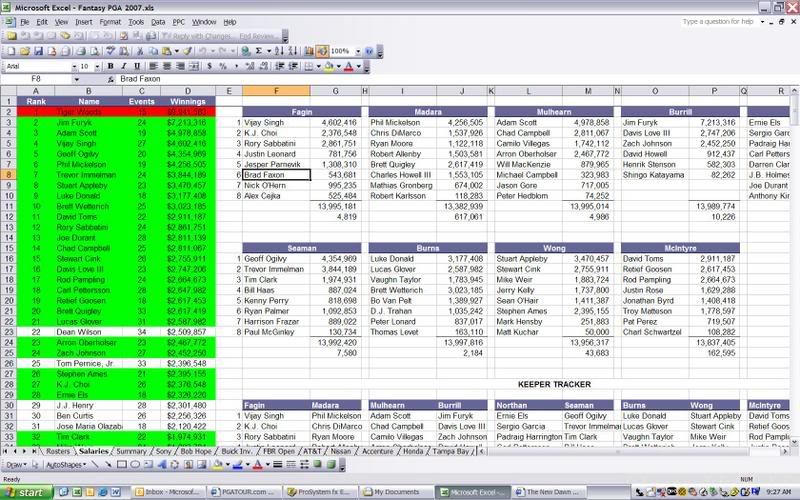The height and width of the screenshot is (500, 800).
Task: Apply Currency Style with the dollar icon
Action: (210, 66)
